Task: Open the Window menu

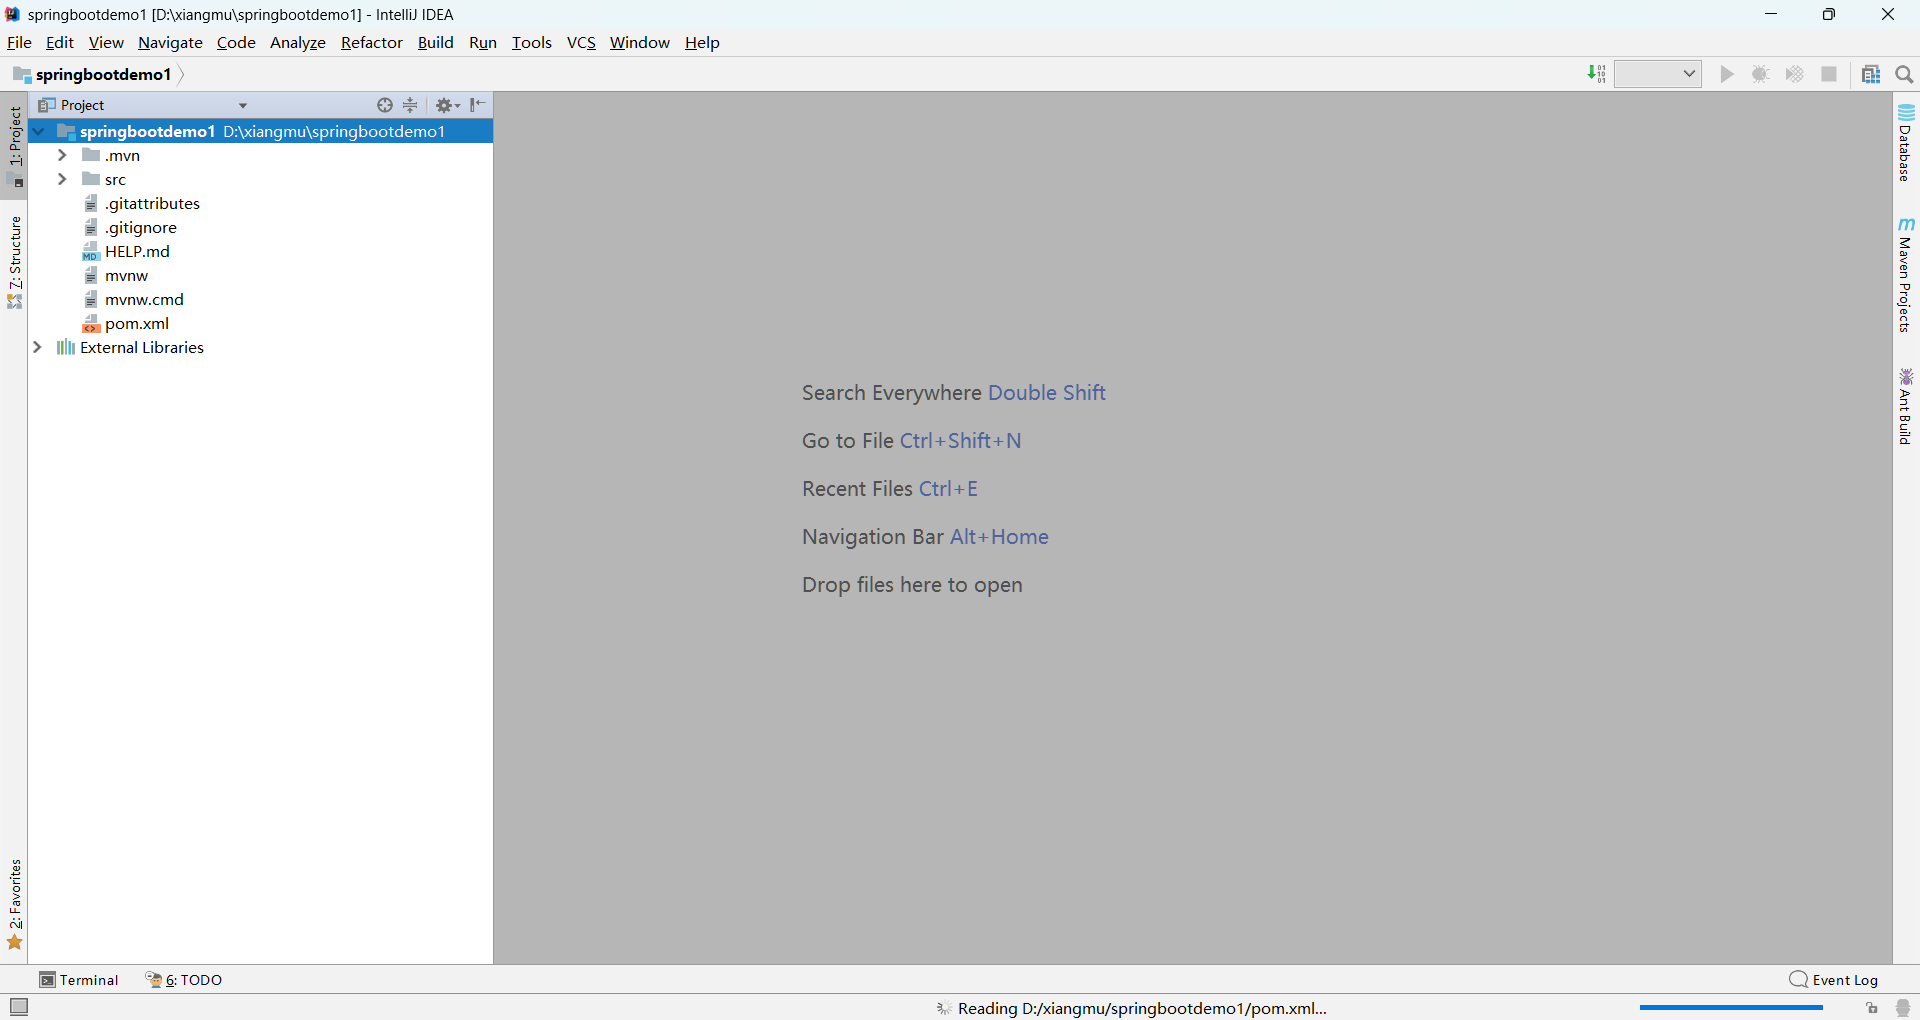Action: click(x=640, y=42)
